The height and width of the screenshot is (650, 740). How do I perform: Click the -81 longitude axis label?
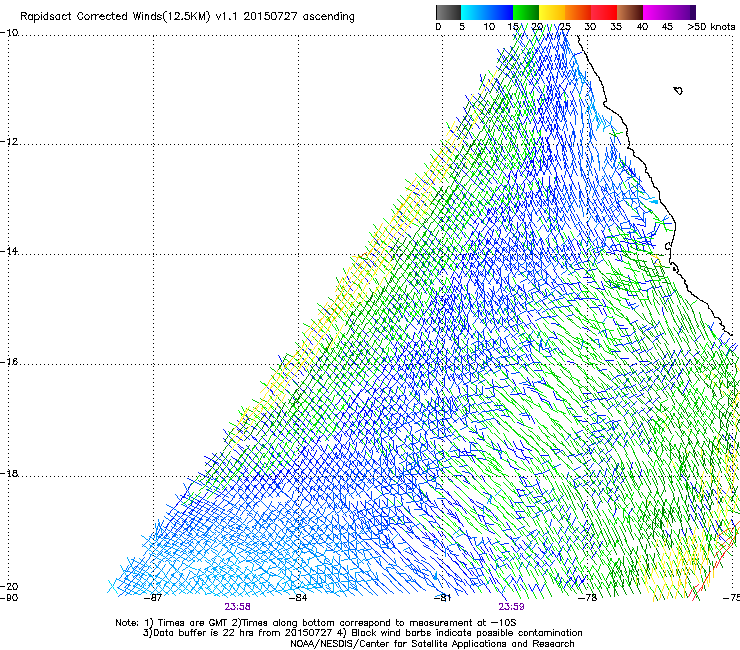click(442, 598)
